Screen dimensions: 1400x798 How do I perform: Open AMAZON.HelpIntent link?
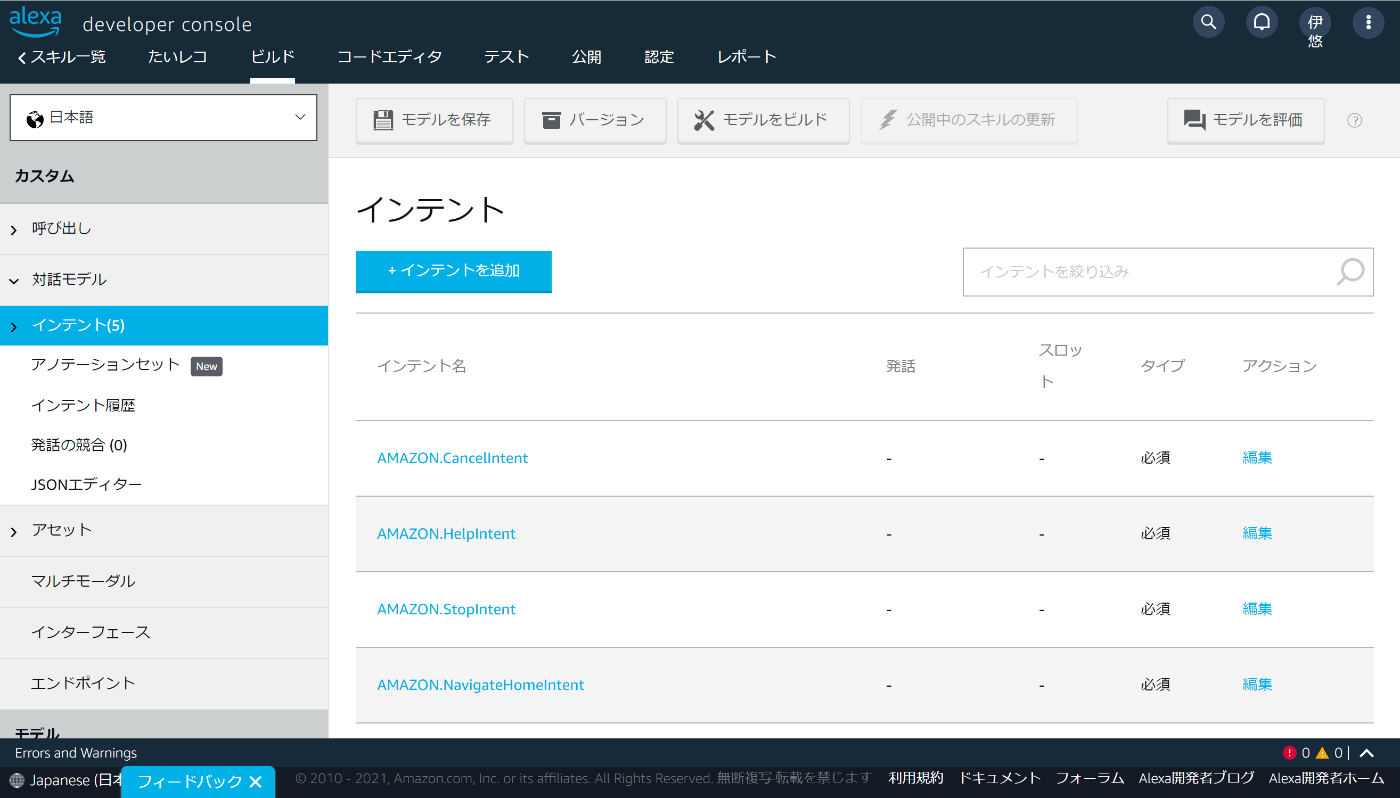click(446, 534)
